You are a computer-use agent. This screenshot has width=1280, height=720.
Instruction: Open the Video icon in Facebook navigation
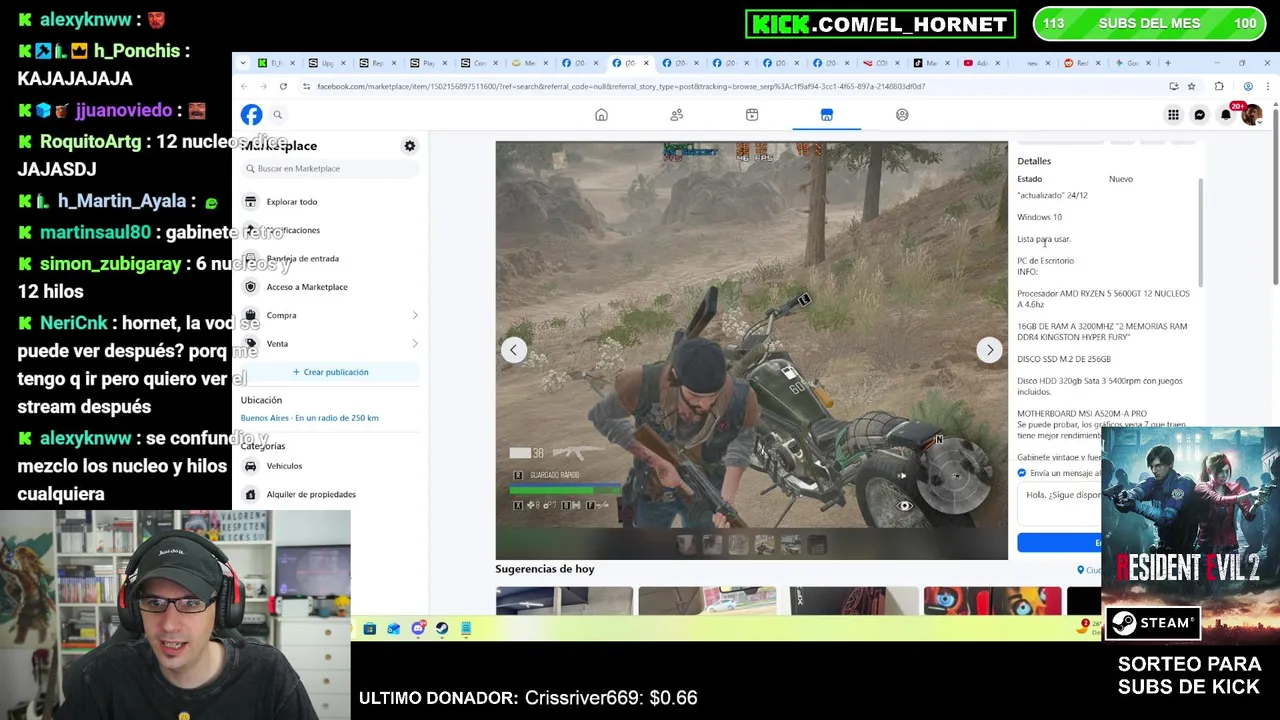click(x=752, y=115)
